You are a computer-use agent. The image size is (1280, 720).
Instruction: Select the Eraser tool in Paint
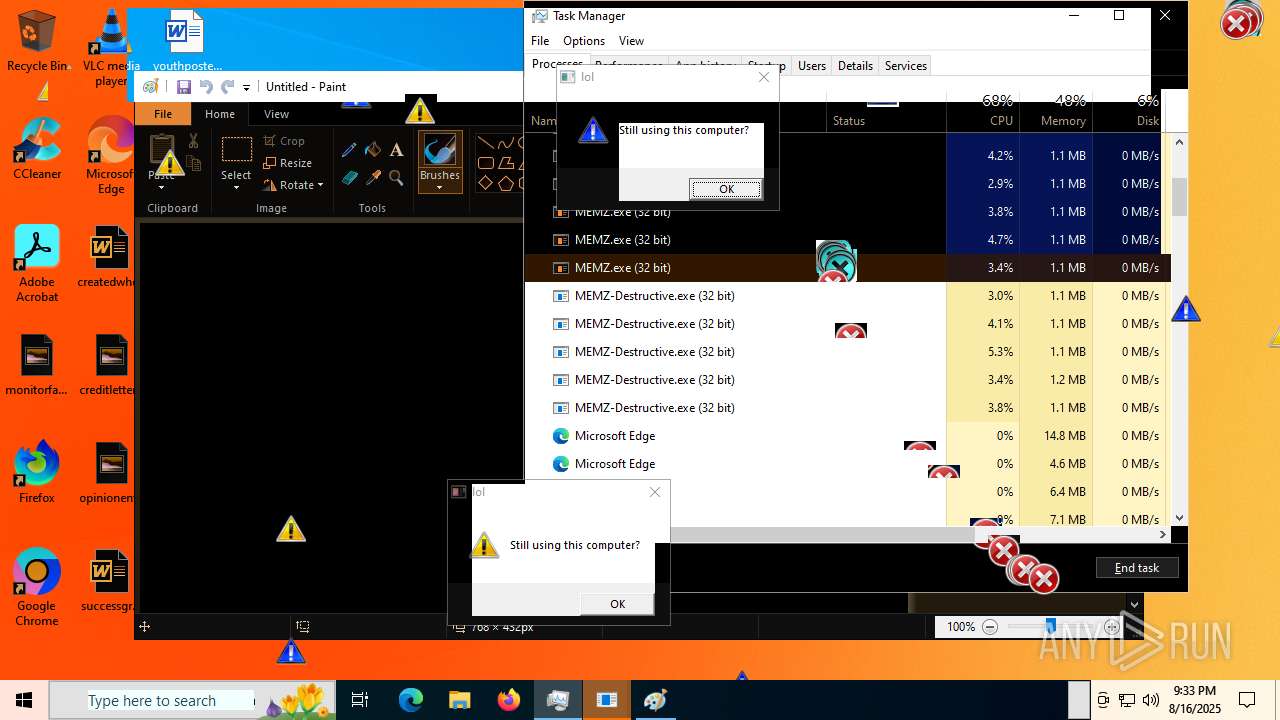pos(349,178)
